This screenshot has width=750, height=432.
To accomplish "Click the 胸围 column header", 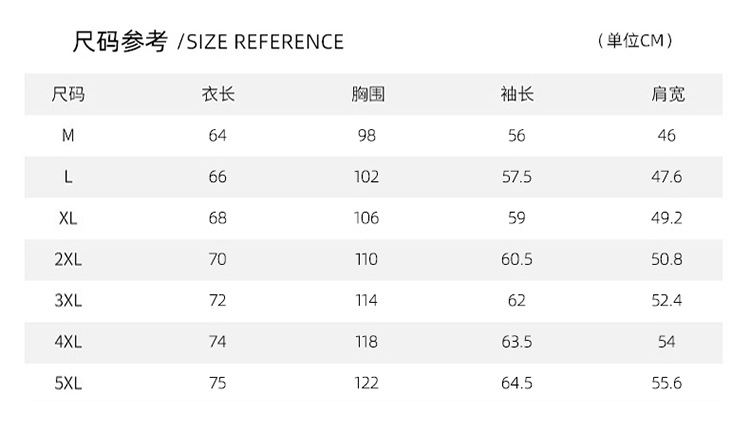I will (367, 95).
